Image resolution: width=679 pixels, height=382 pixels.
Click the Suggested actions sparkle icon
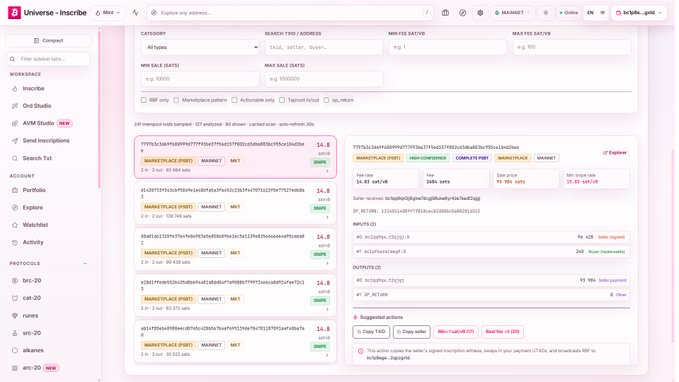tap(356, 317)
